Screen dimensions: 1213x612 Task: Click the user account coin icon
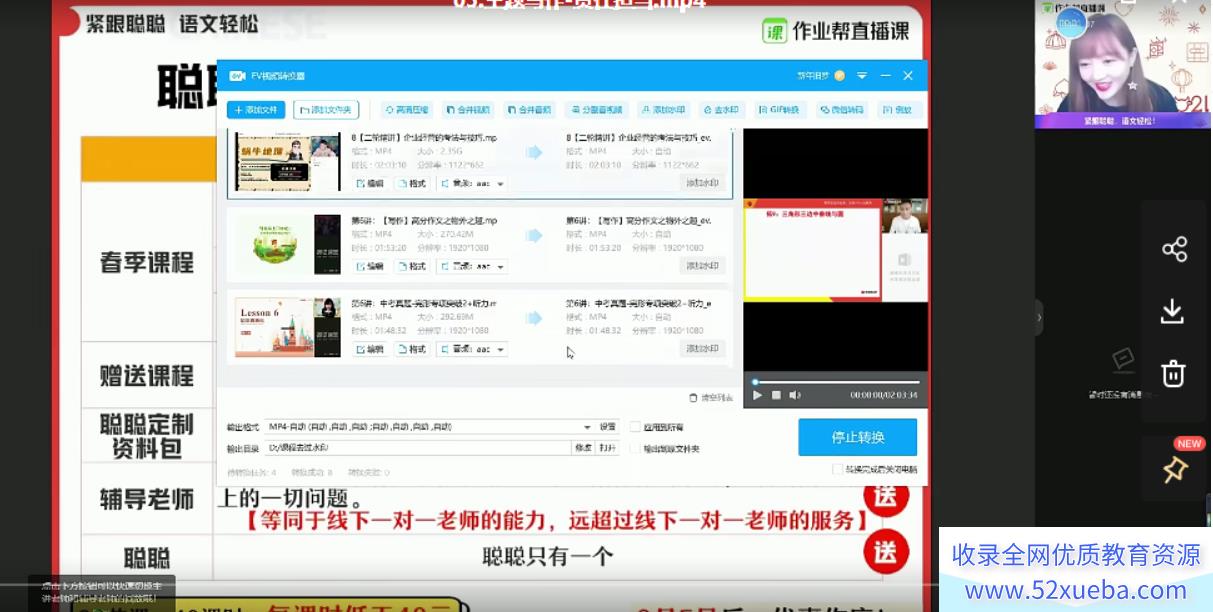840,76
